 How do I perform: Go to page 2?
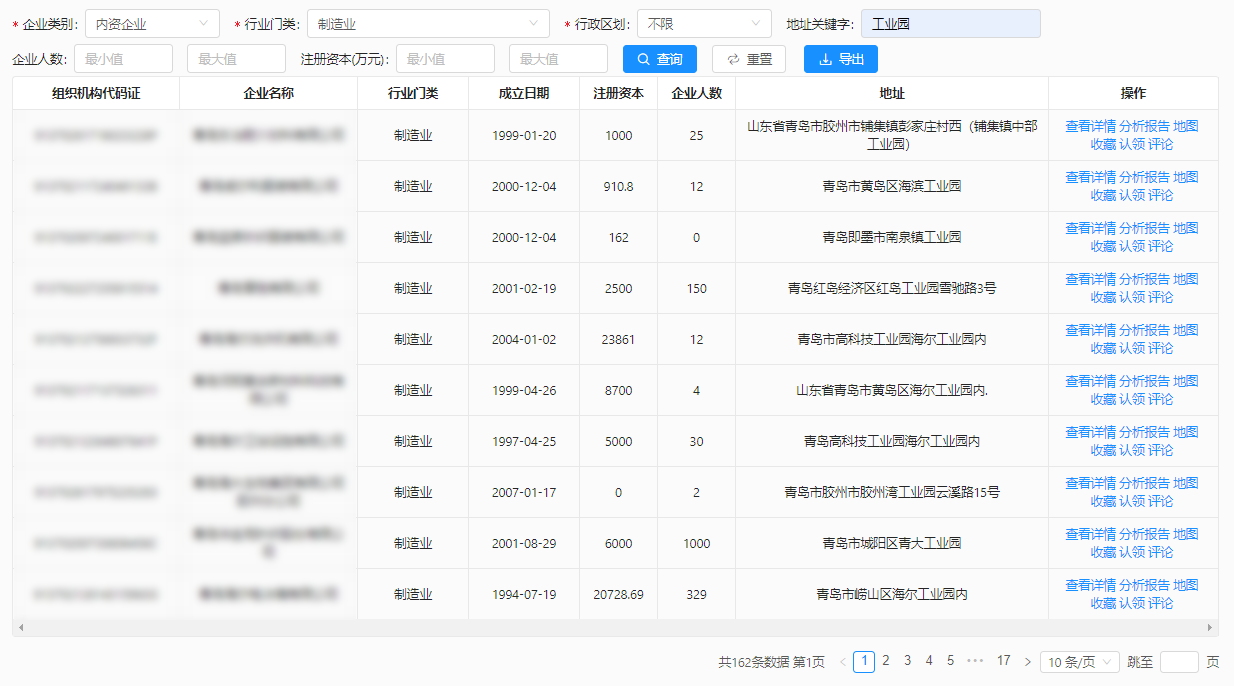pyautogui.click(x=886, y=661)
